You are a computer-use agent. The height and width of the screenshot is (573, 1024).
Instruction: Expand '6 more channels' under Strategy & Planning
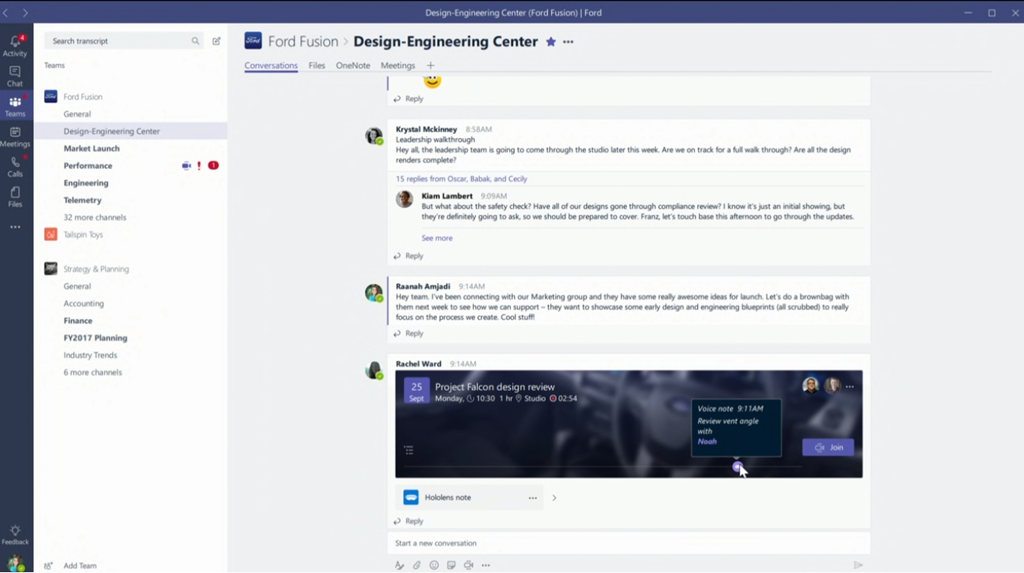click(93, 372)
